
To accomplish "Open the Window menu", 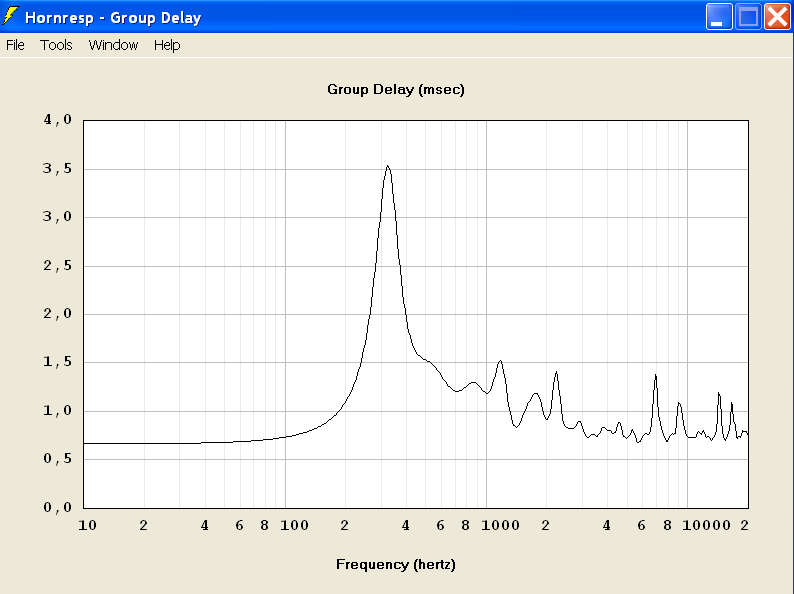I will [113, 45].
